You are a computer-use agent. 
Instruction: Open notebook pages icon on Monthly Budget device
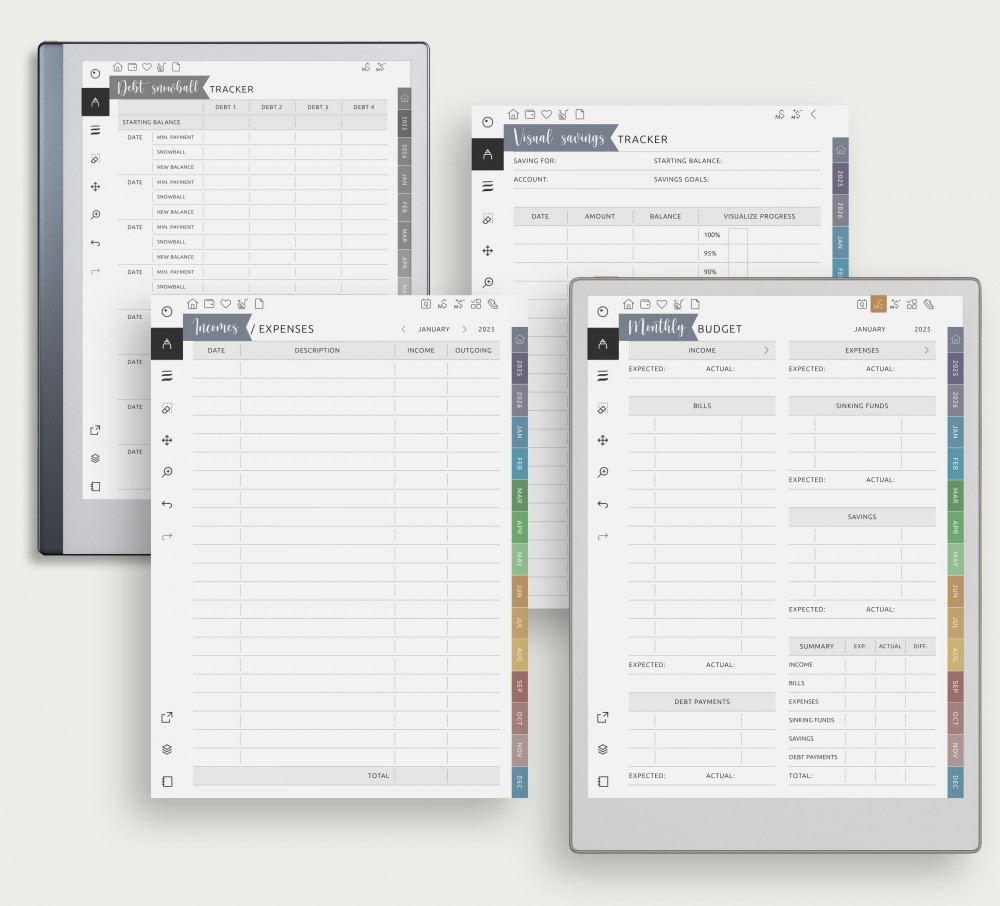click(x=603, y=781)
